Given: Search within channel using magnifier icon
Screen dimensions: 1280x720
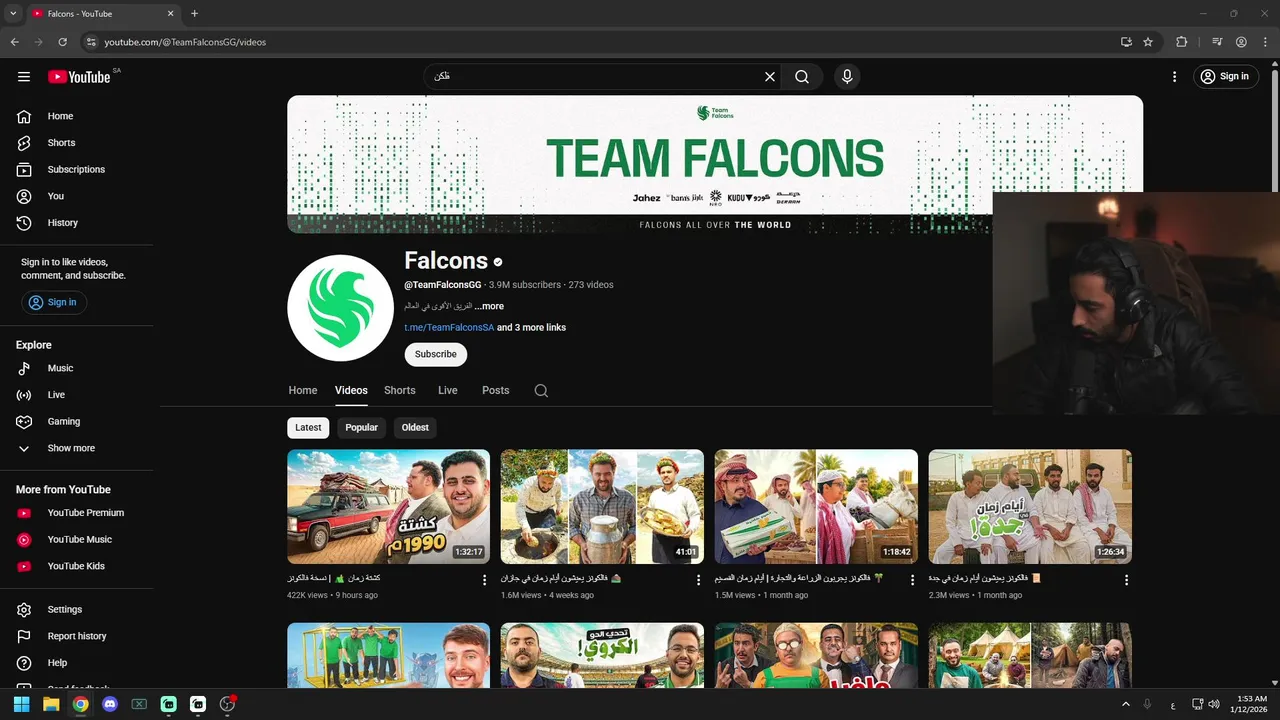Looking at the screenshot, I should [541, 391].
